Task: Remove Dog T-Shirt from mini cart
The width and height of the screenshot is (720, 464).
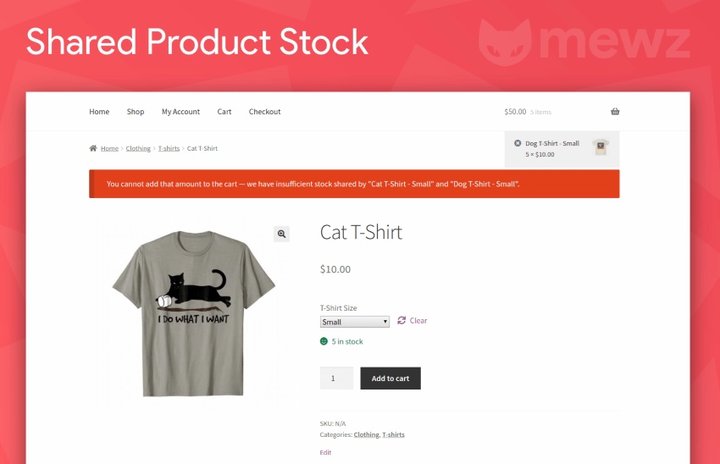Action: click(518, 143)
